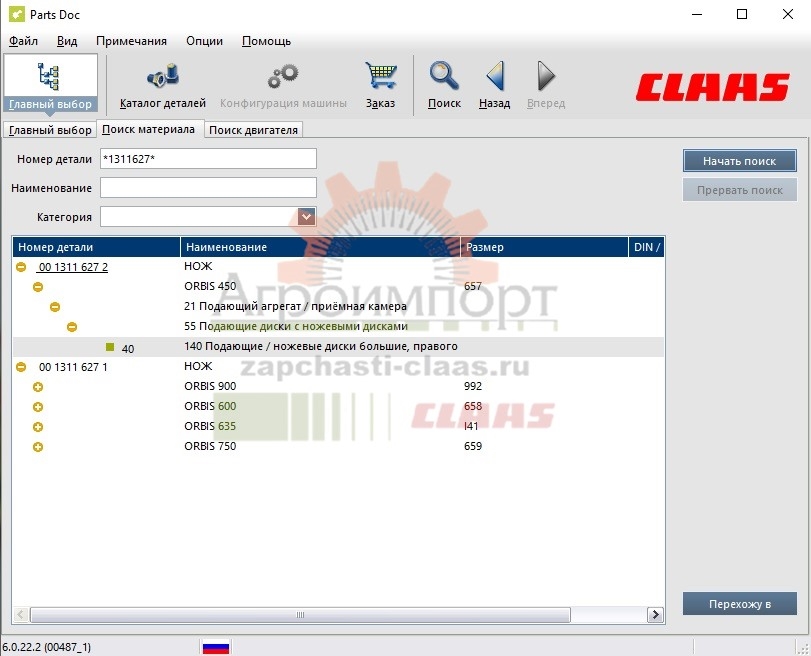The width and height of the screenshot is (811, 656).
Task: Click the Наименование input field
Action: (x=208, y=187)
